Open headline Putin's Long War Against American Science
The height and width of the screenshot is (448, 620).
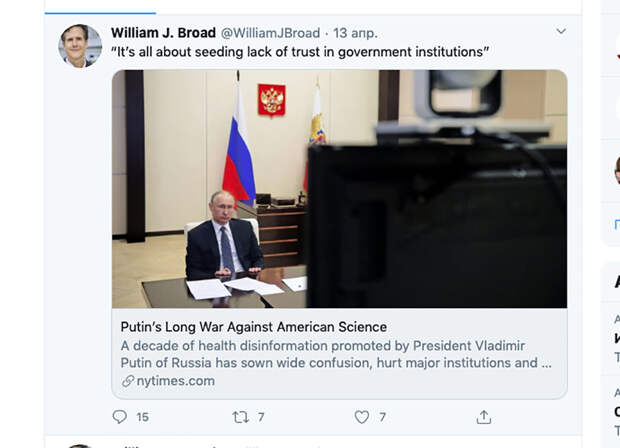coord(253,327)
